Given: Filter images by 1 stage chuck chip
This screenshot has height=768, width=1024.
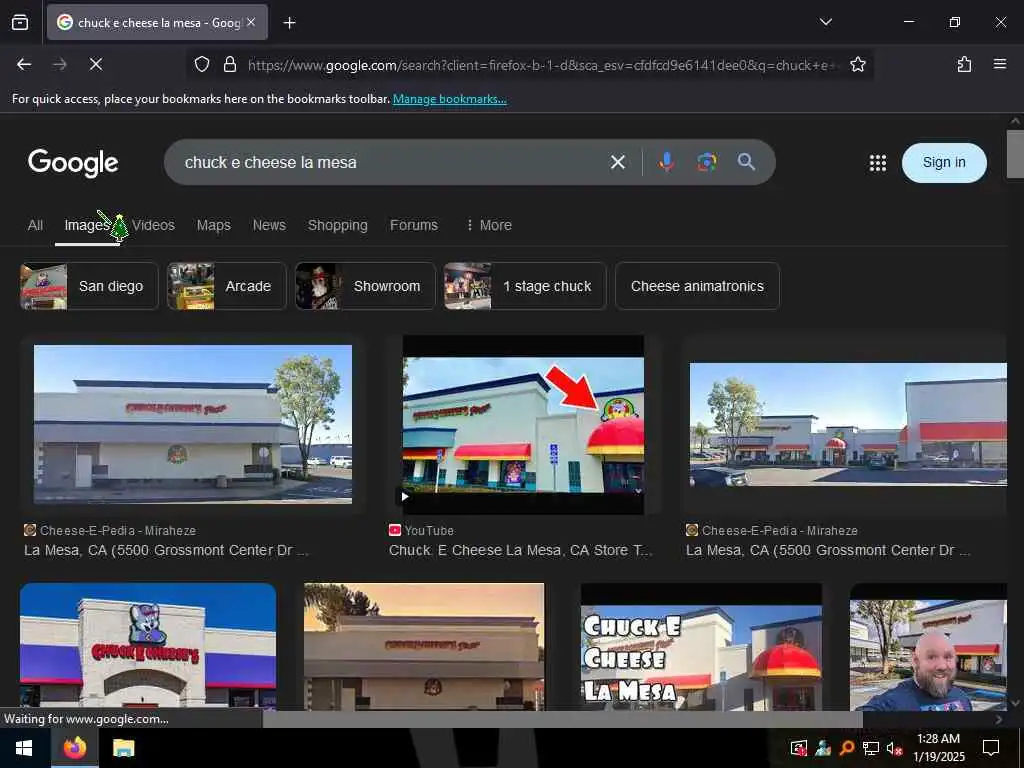Looking at the screenshot, I should (525, 286).
